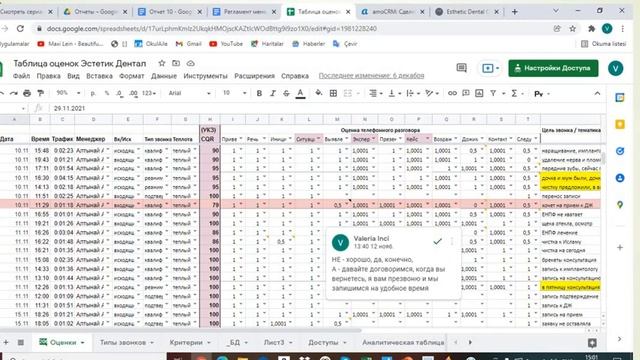This screenshot has width=640, height=360.
Task: Open the Файл menu
Action: coord(21,76)
